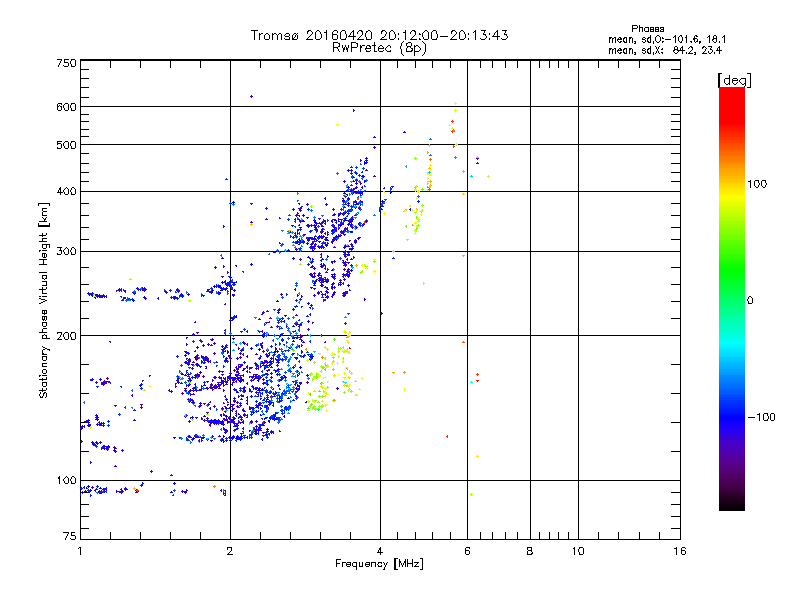Viewport: 800px width, 600px height.
Task: Click the x-axis tick label '1'
Action: [80, 551]
